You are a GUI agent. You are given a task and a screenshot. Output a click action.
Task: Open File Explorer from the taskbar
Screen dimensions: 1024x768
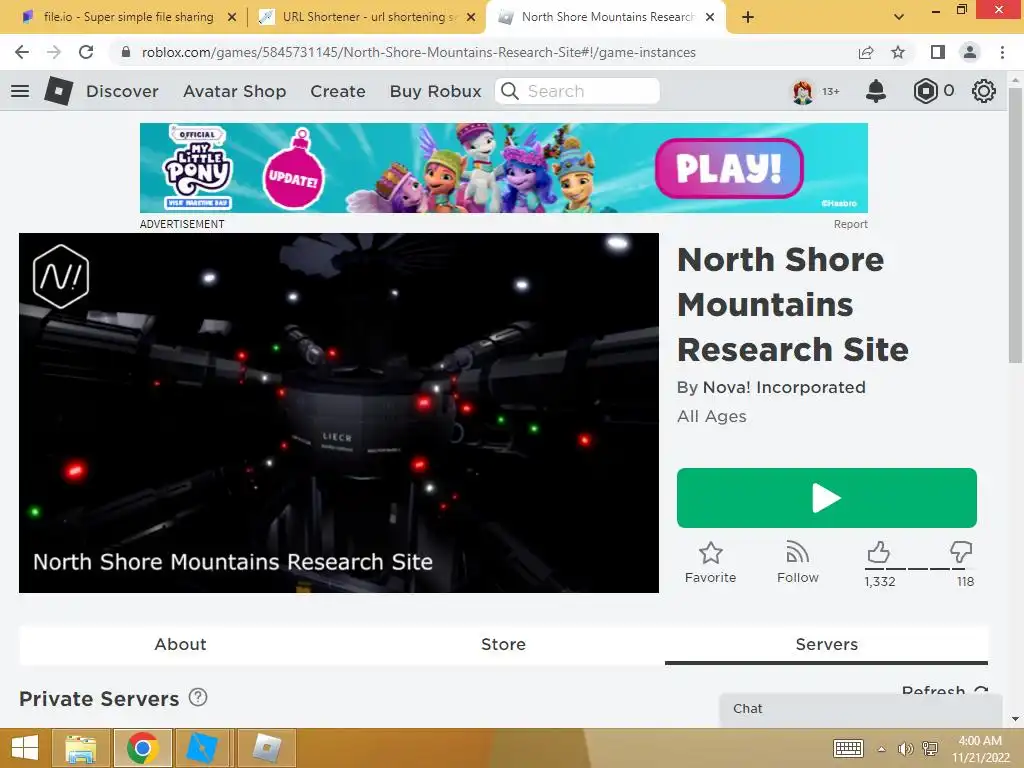(x=81, y=748)
